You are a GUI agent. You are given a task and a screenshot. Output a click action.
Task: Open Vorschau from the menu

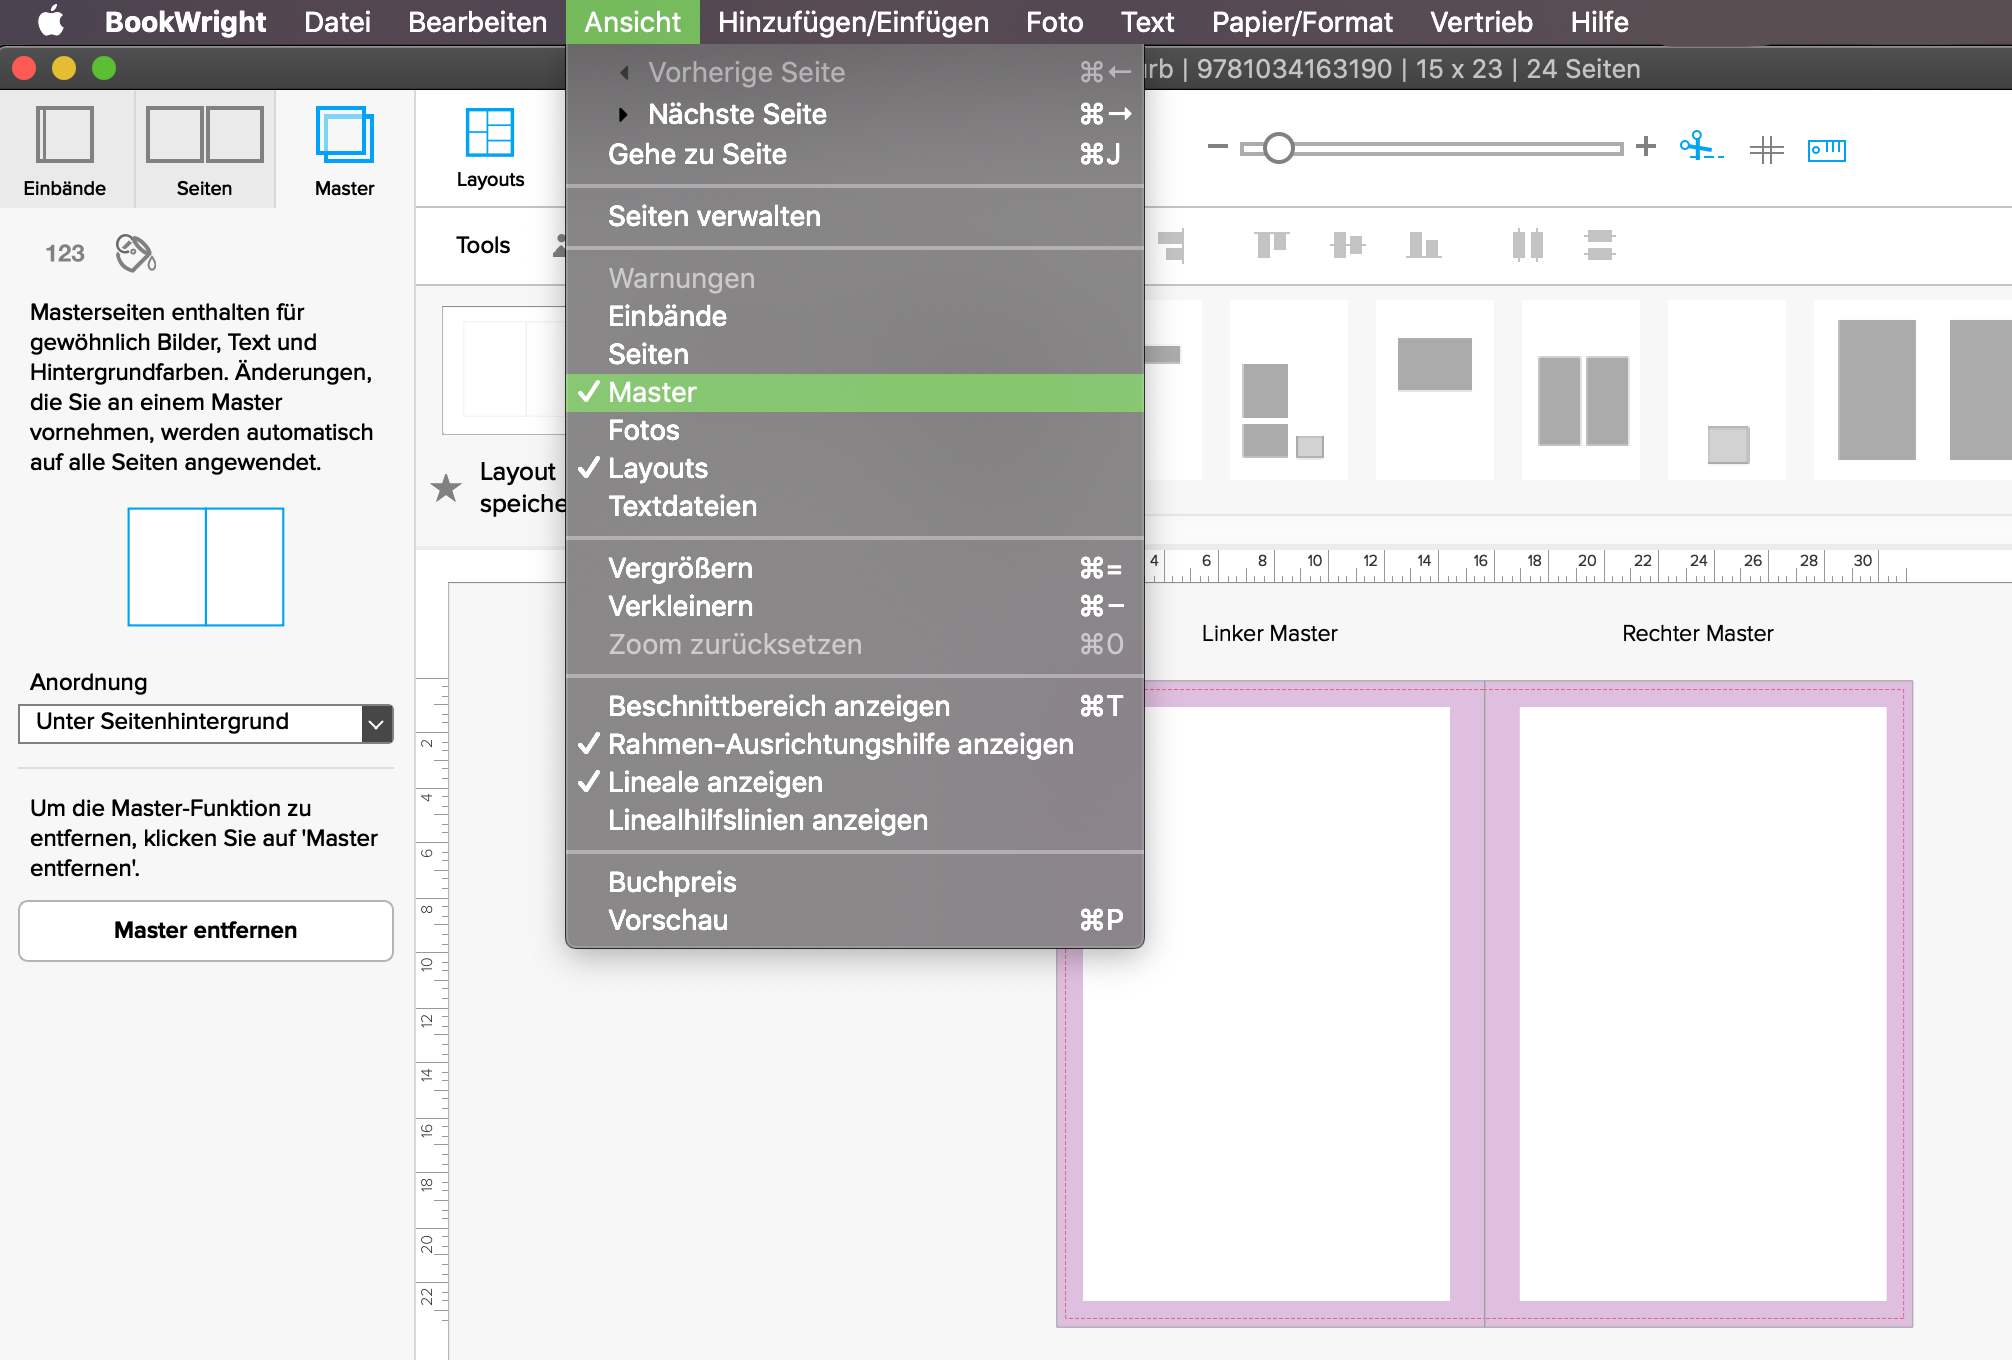(855, 920)
